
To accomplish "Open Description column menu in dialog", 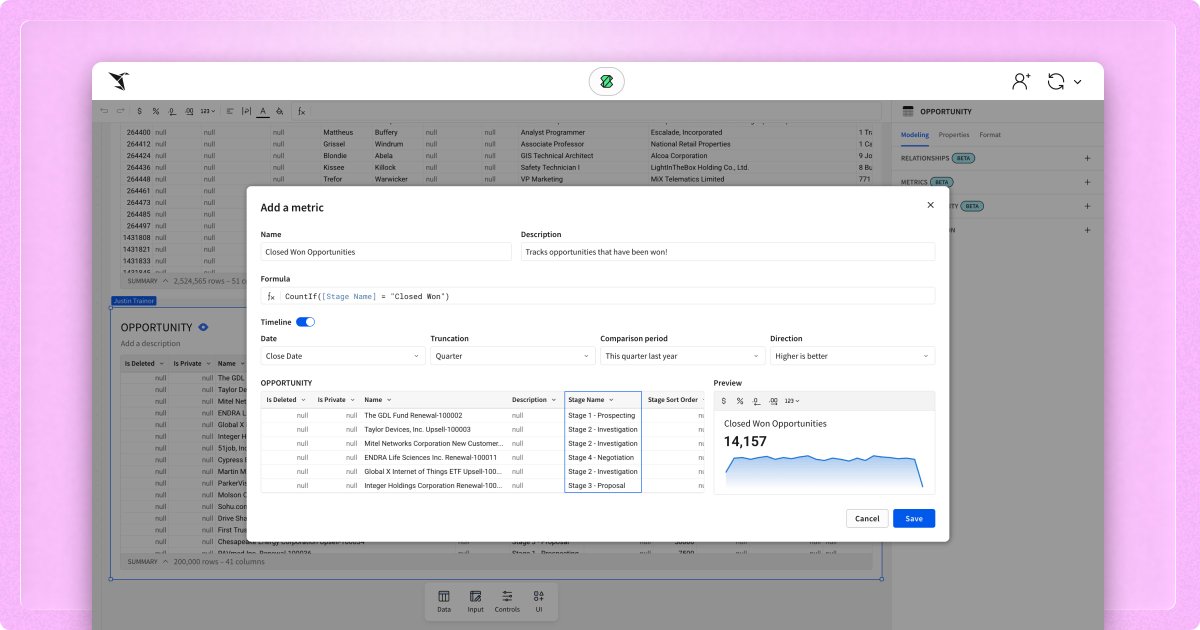I will click(x=554, y=400).
